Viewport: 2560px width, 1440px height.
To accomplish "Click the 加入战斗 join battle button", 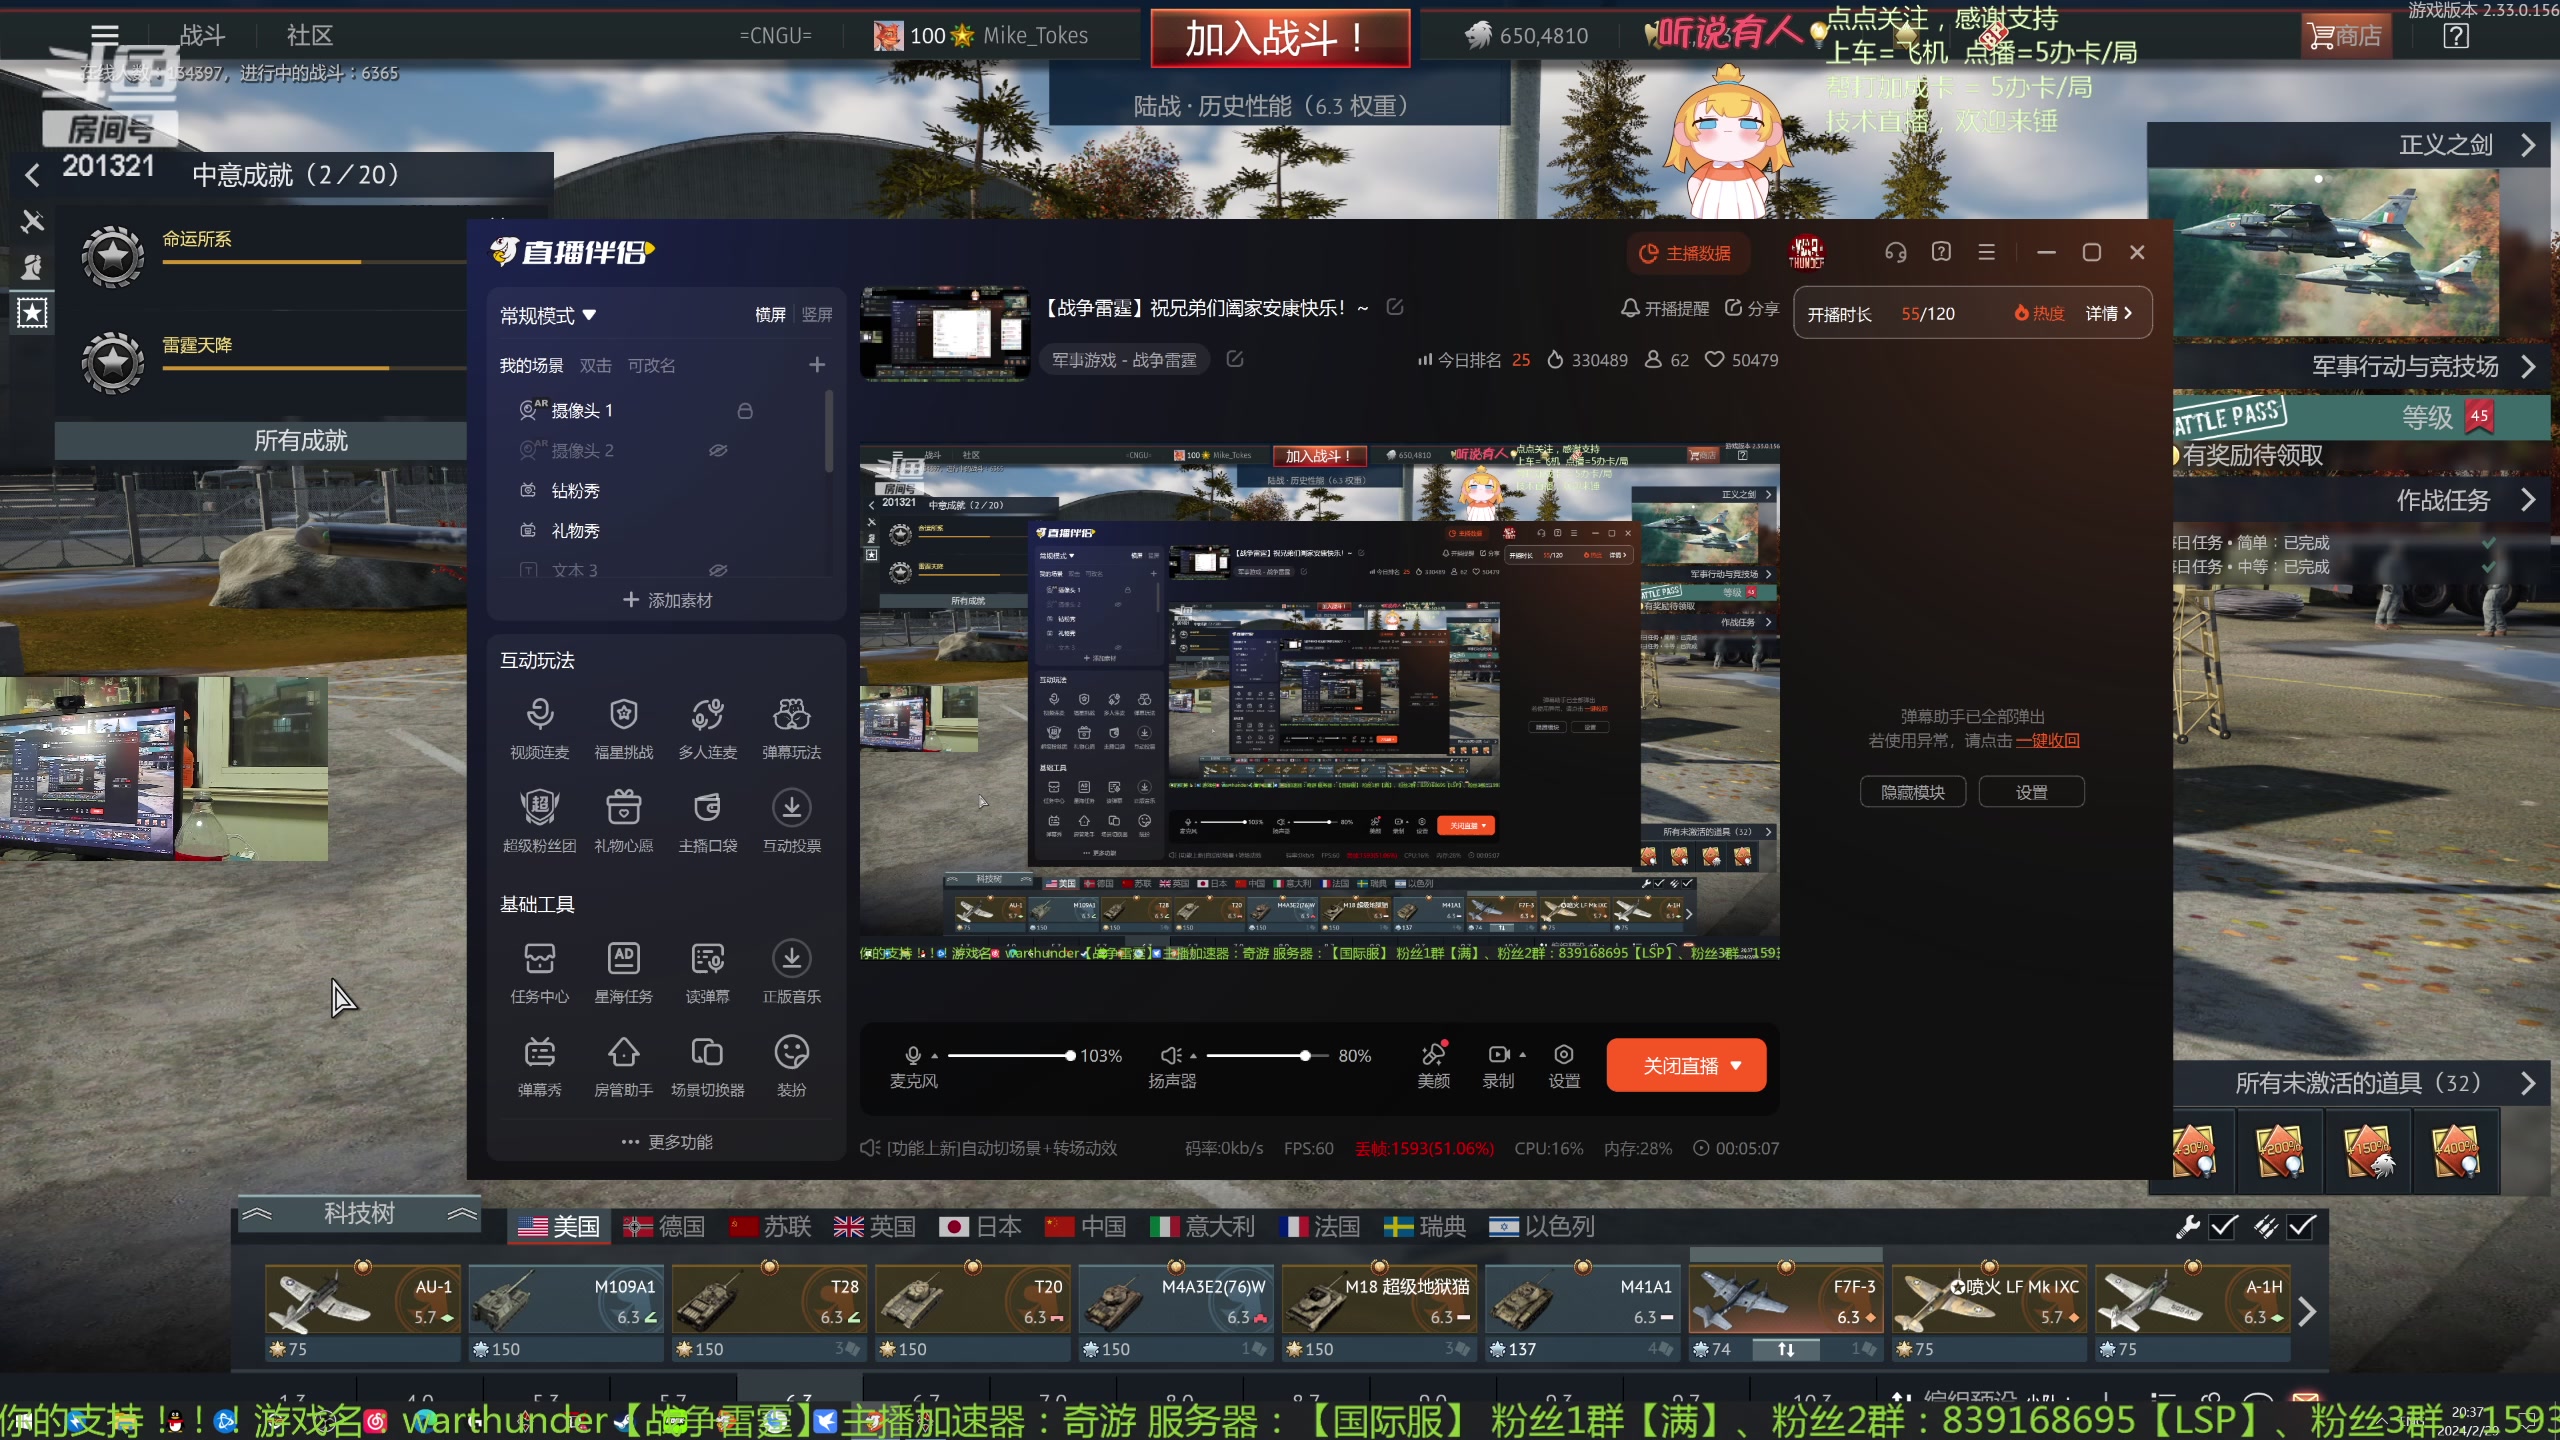I will (x=1279, y=38).
